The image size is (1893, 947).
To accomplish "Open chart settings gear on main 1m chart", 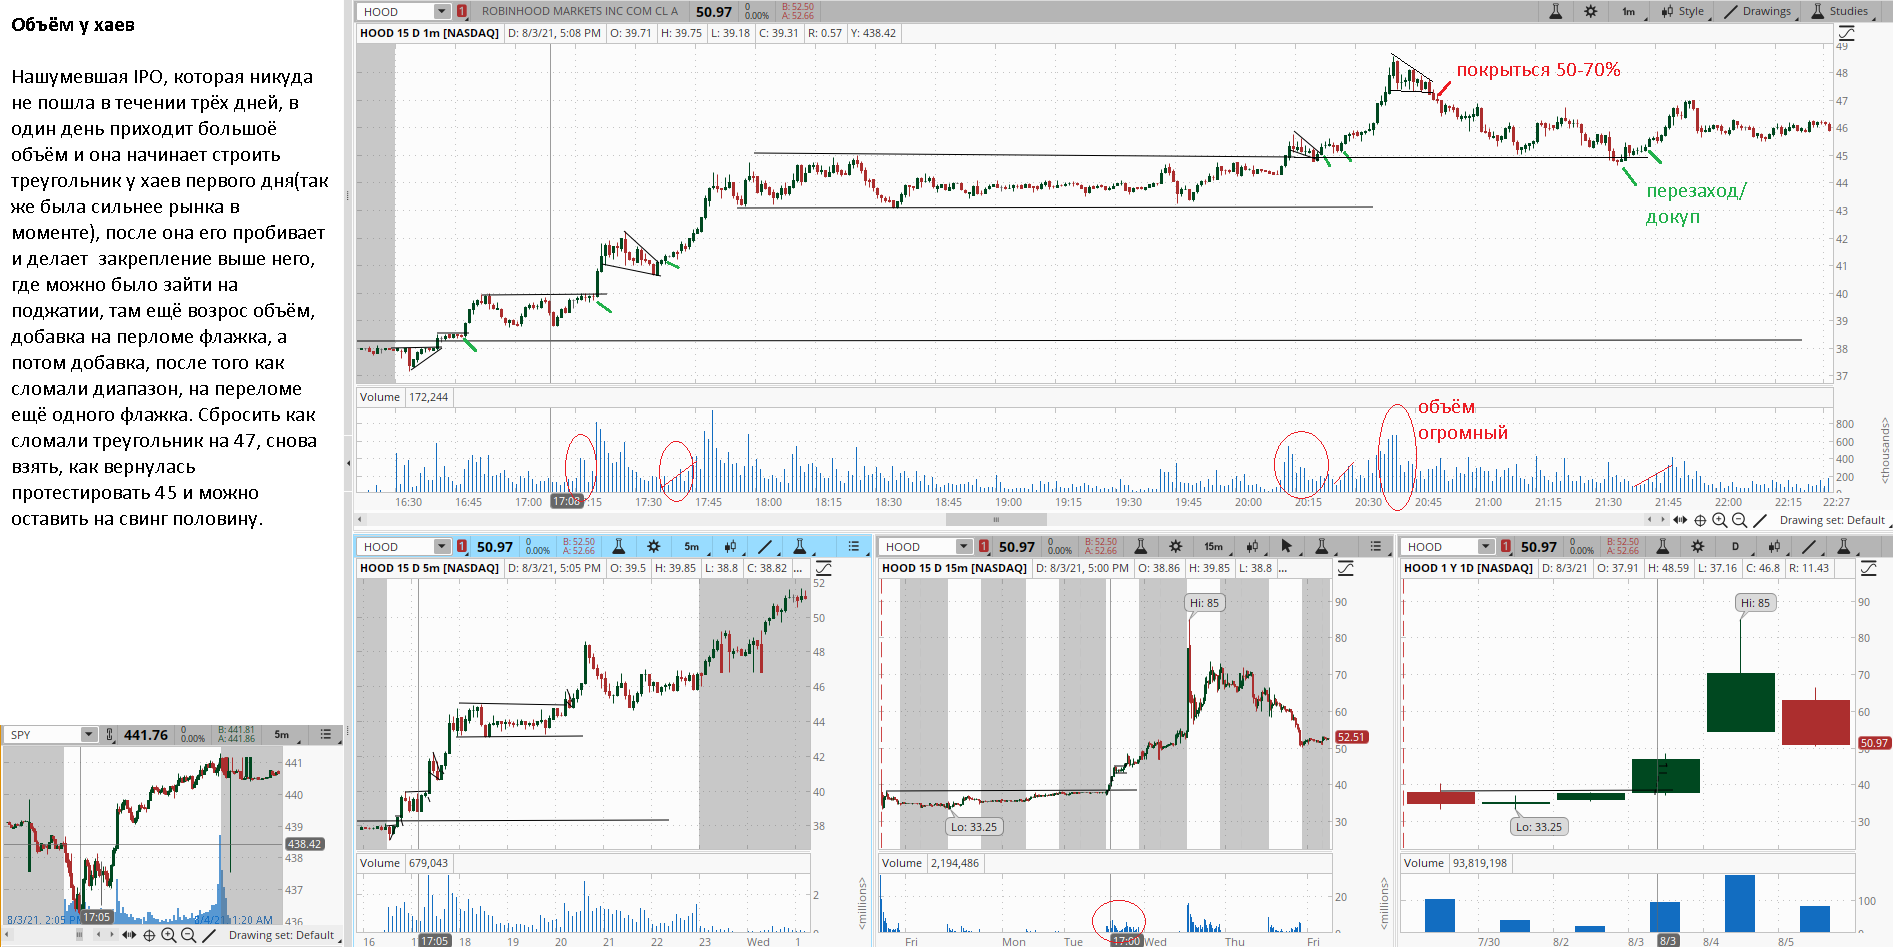I will pyautogui.click(x=1591, y=11).
